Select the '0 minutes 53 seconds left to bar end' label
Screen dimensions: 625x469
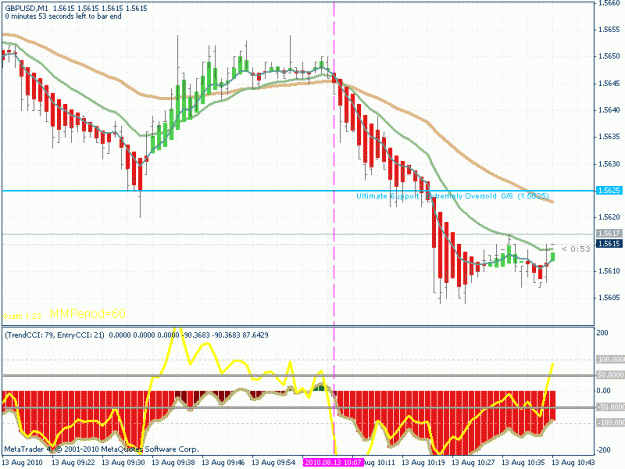(63, 16)
